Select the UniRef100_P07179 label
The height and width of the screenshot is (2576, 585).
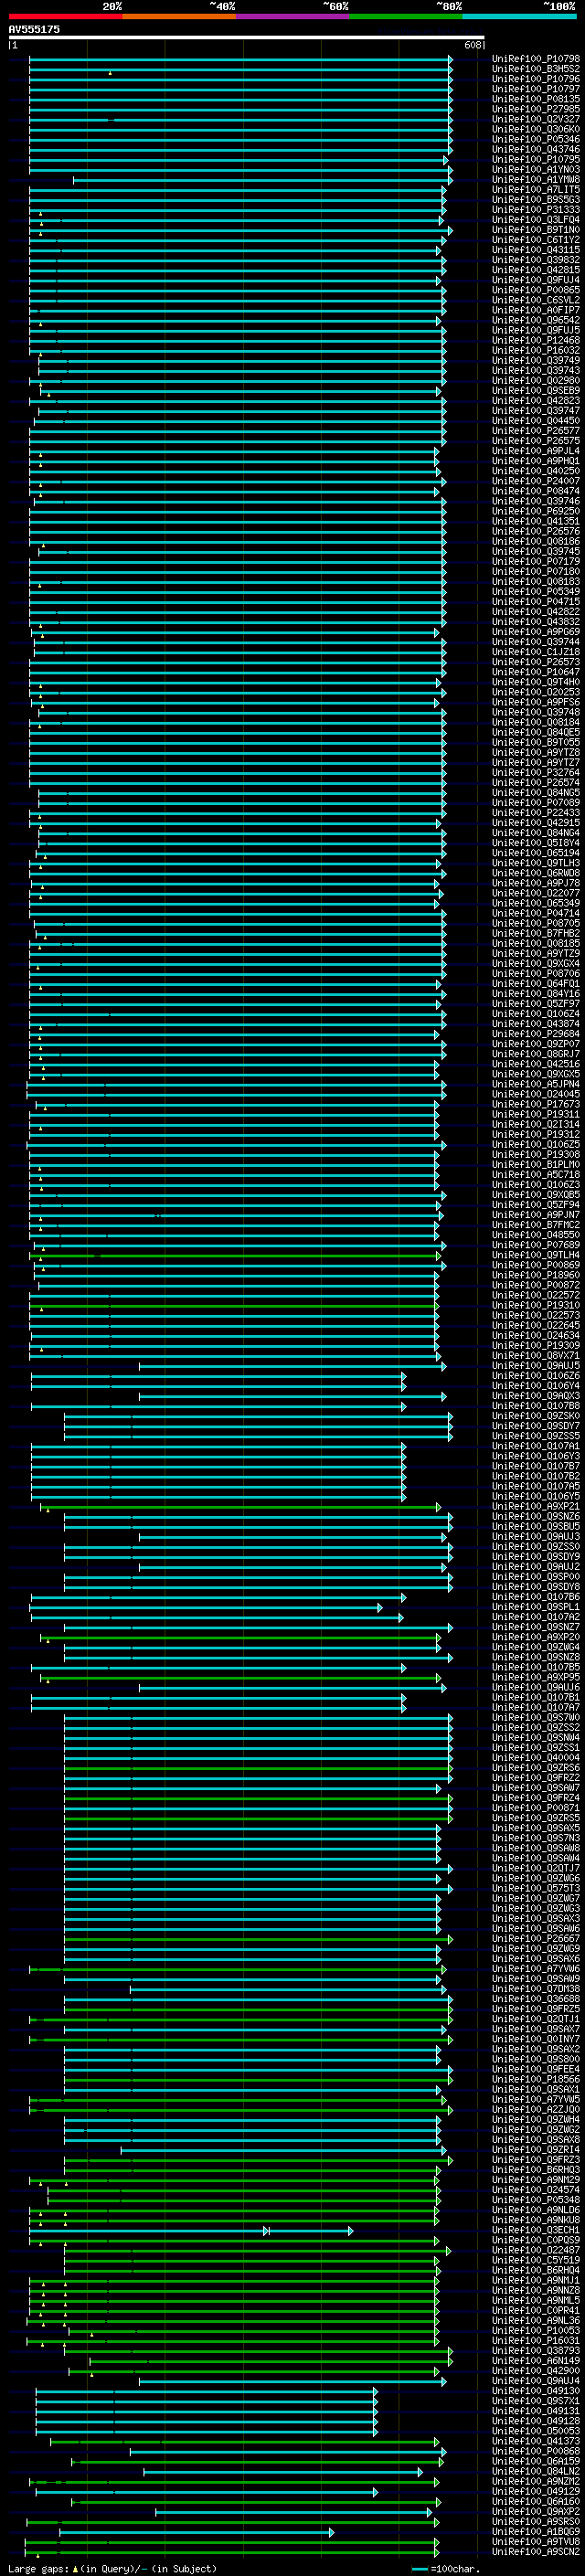(x=536, y=561)
